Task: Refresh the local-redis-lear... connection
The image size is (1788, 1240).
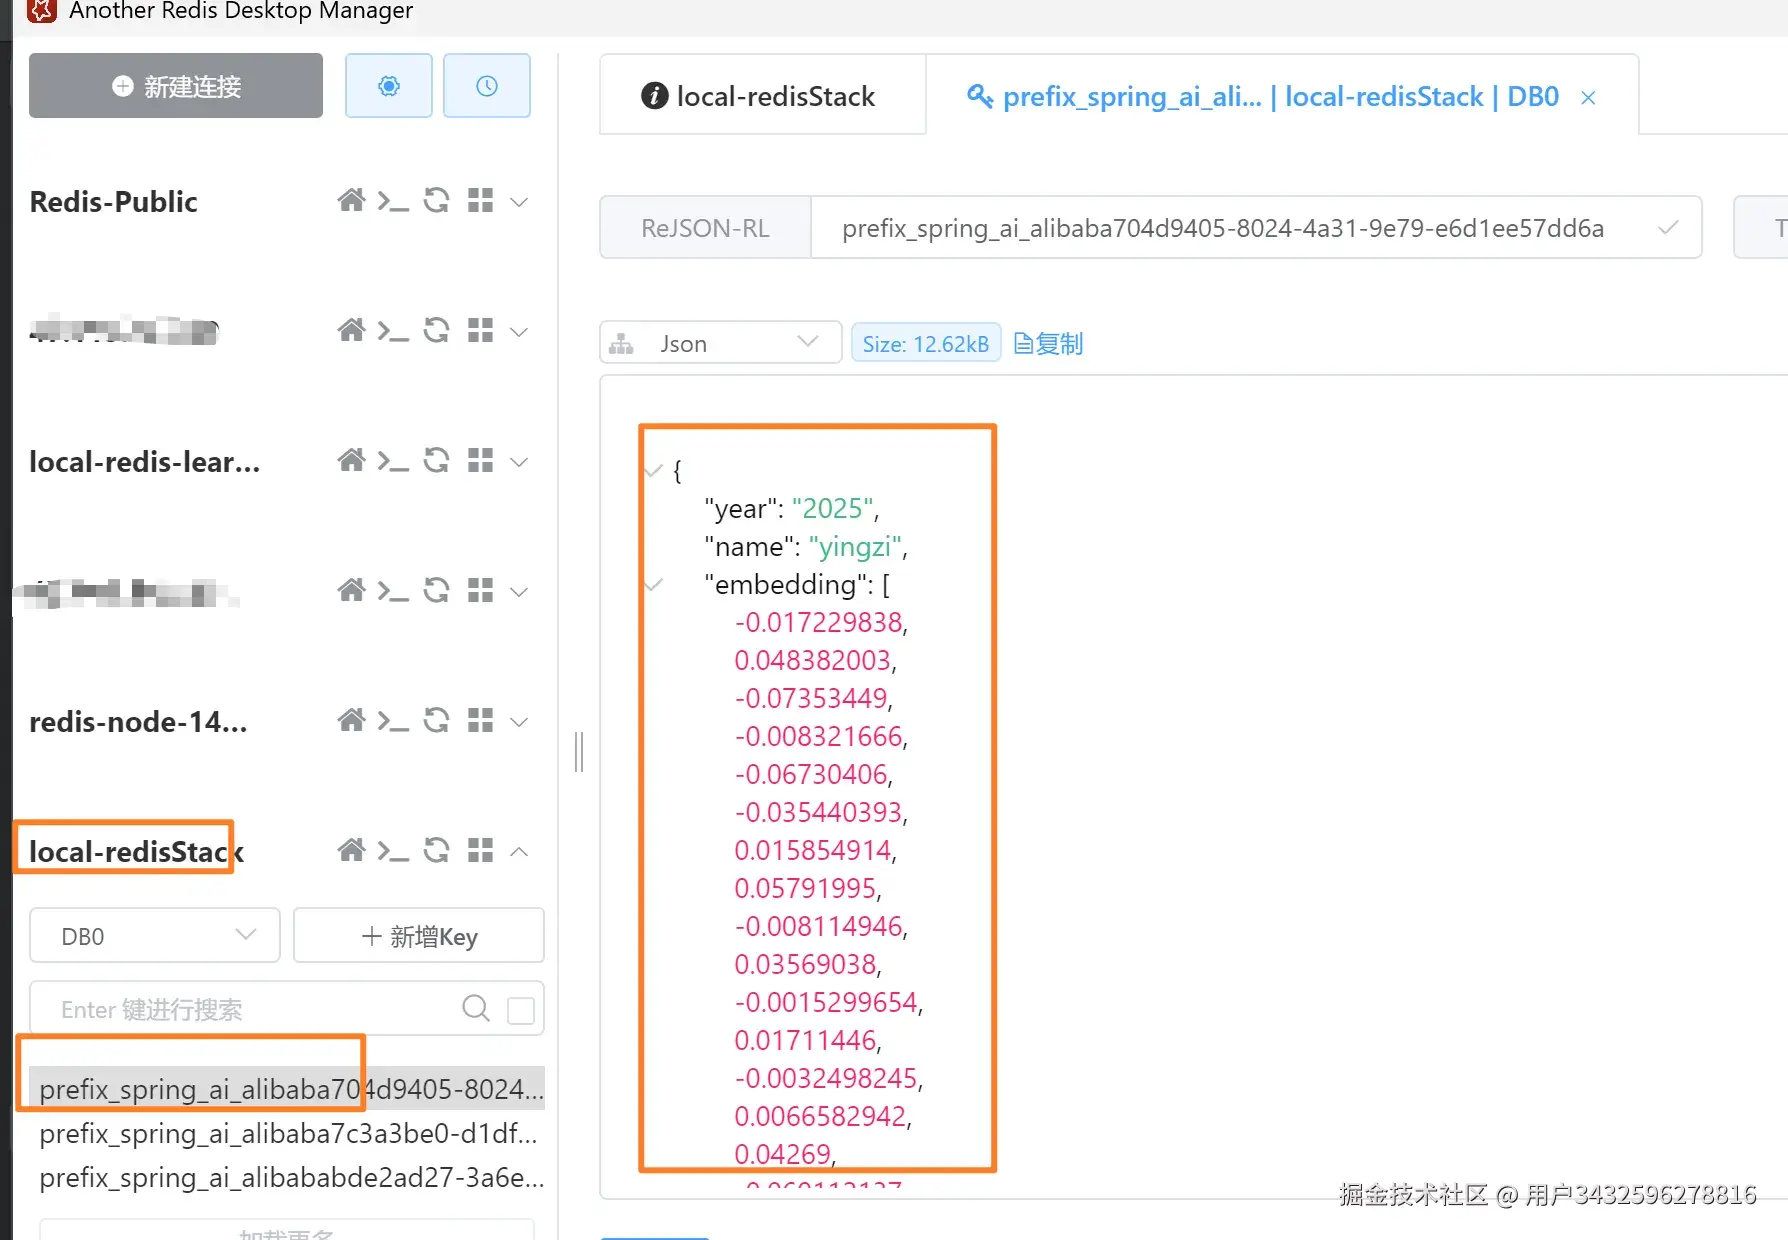Action: pos(436,461)
